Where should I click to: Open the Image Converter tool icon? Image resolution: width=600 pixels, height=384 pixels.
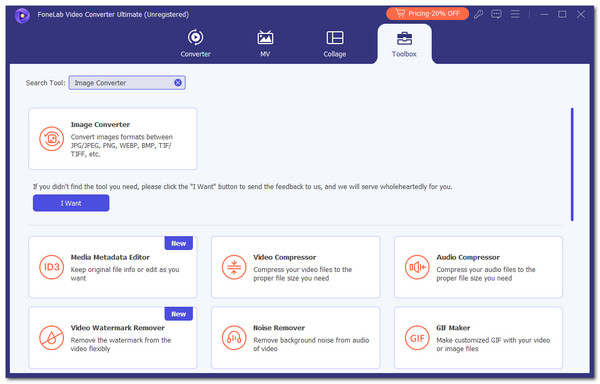[51, 139]
